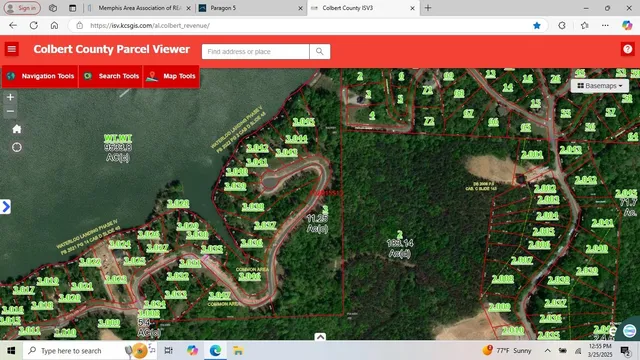Open a new browser tab
This screenshot has width=640, height=360.
[x=428, y=8]
